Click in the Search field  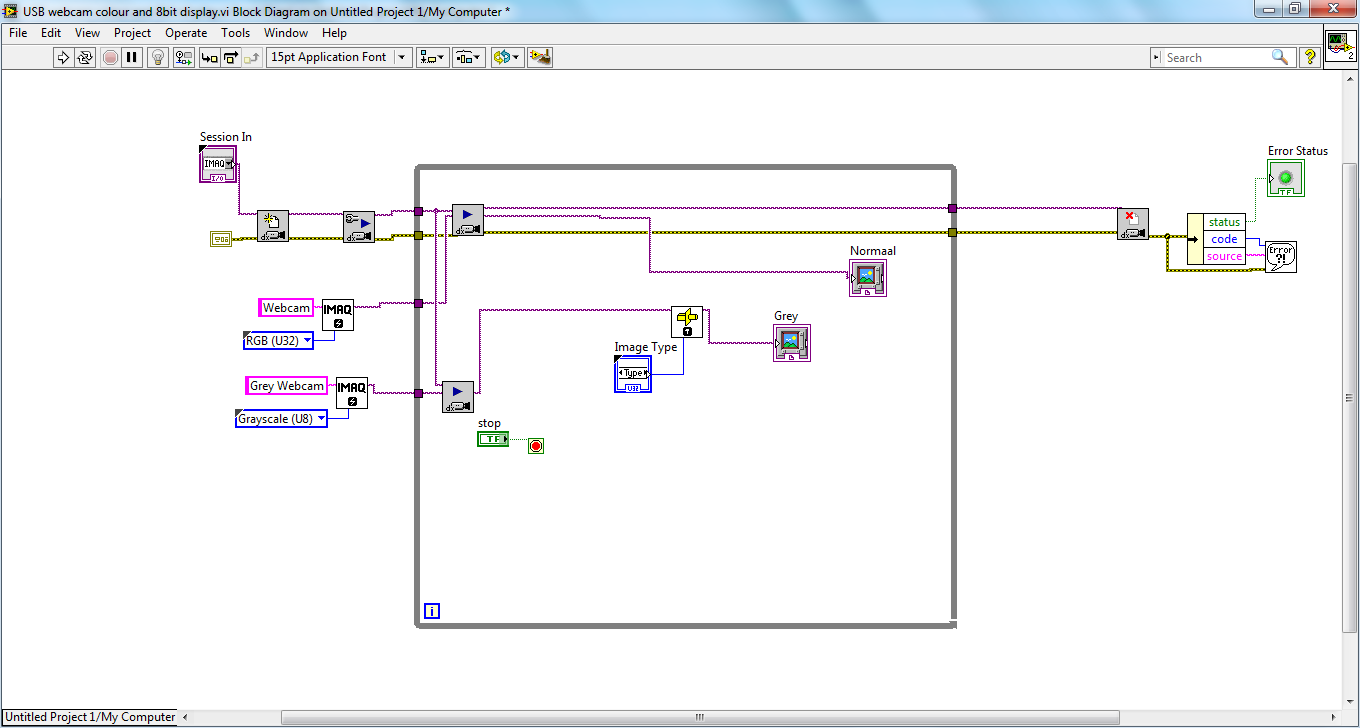click(x=1215, y=58)
